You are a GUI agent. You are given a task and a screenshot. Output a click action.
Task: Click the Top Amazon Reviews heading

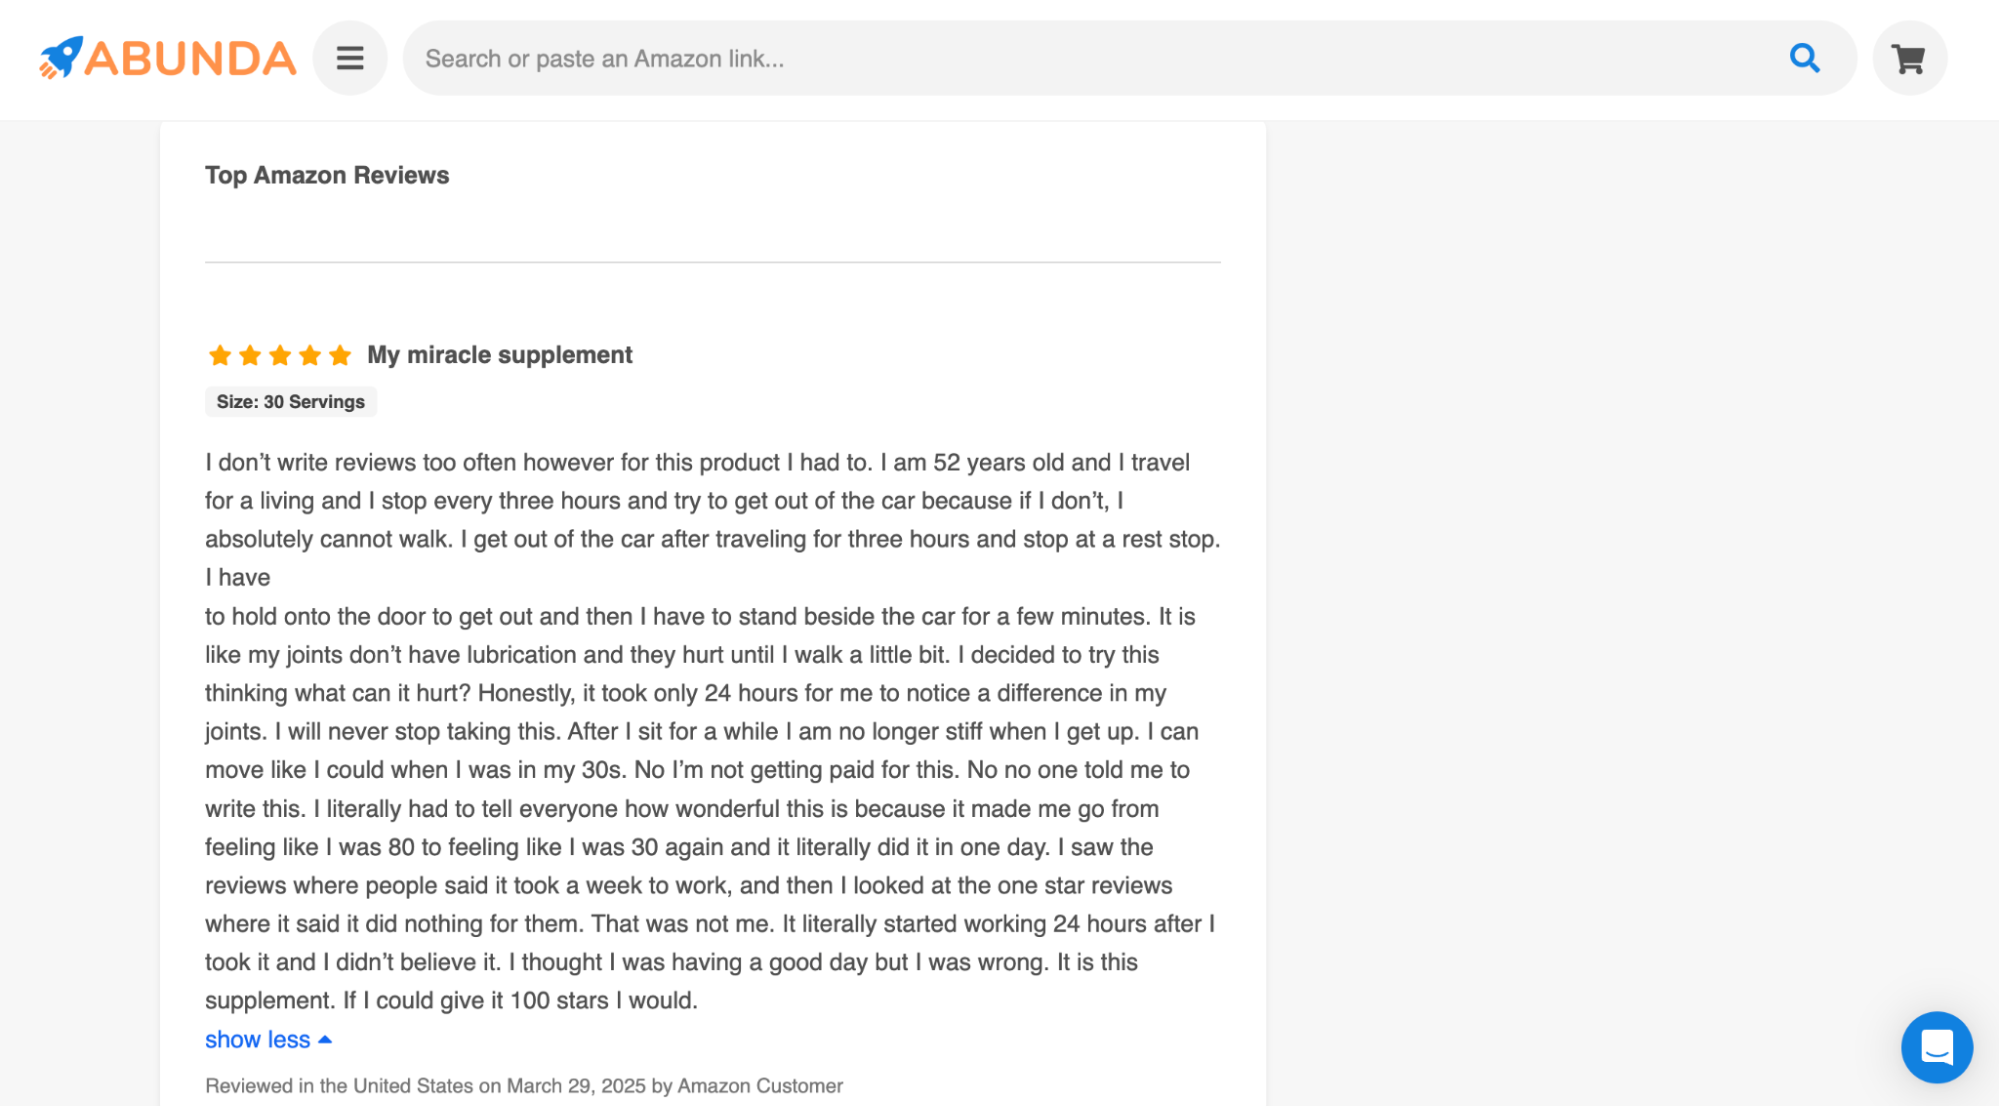[327, 175]
